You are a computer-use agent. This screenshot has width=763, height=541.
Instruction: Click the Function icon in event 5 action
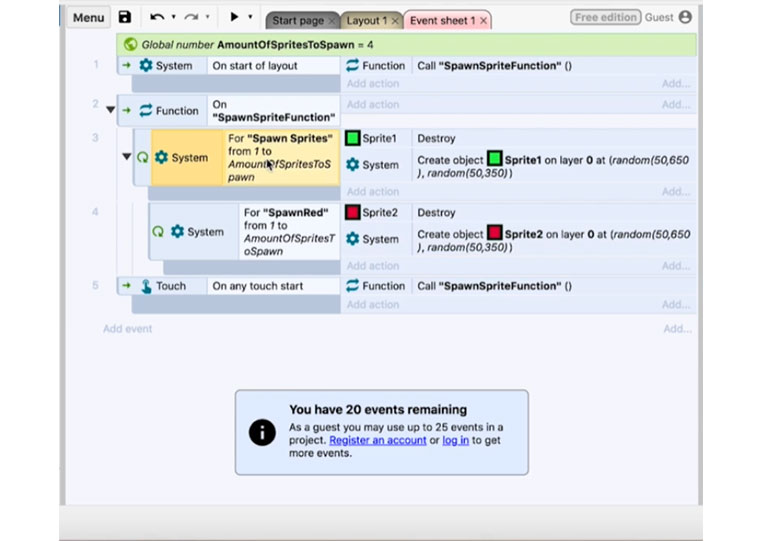click(x=352, y=286)
